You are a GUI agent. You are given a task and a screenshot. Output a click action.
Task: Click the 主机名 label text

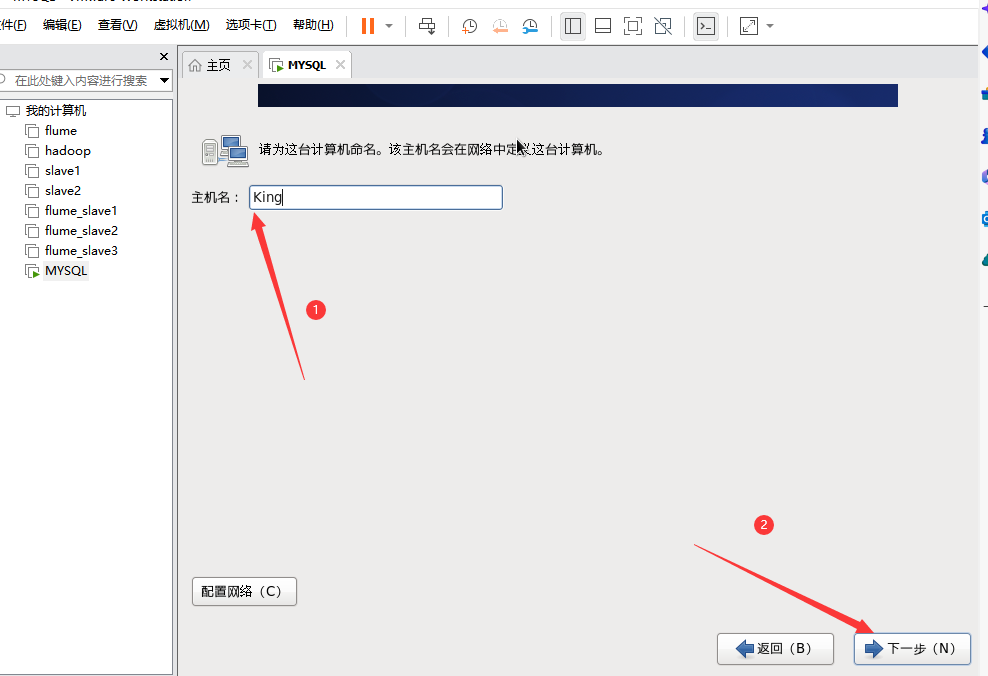[x=215, y=198]
